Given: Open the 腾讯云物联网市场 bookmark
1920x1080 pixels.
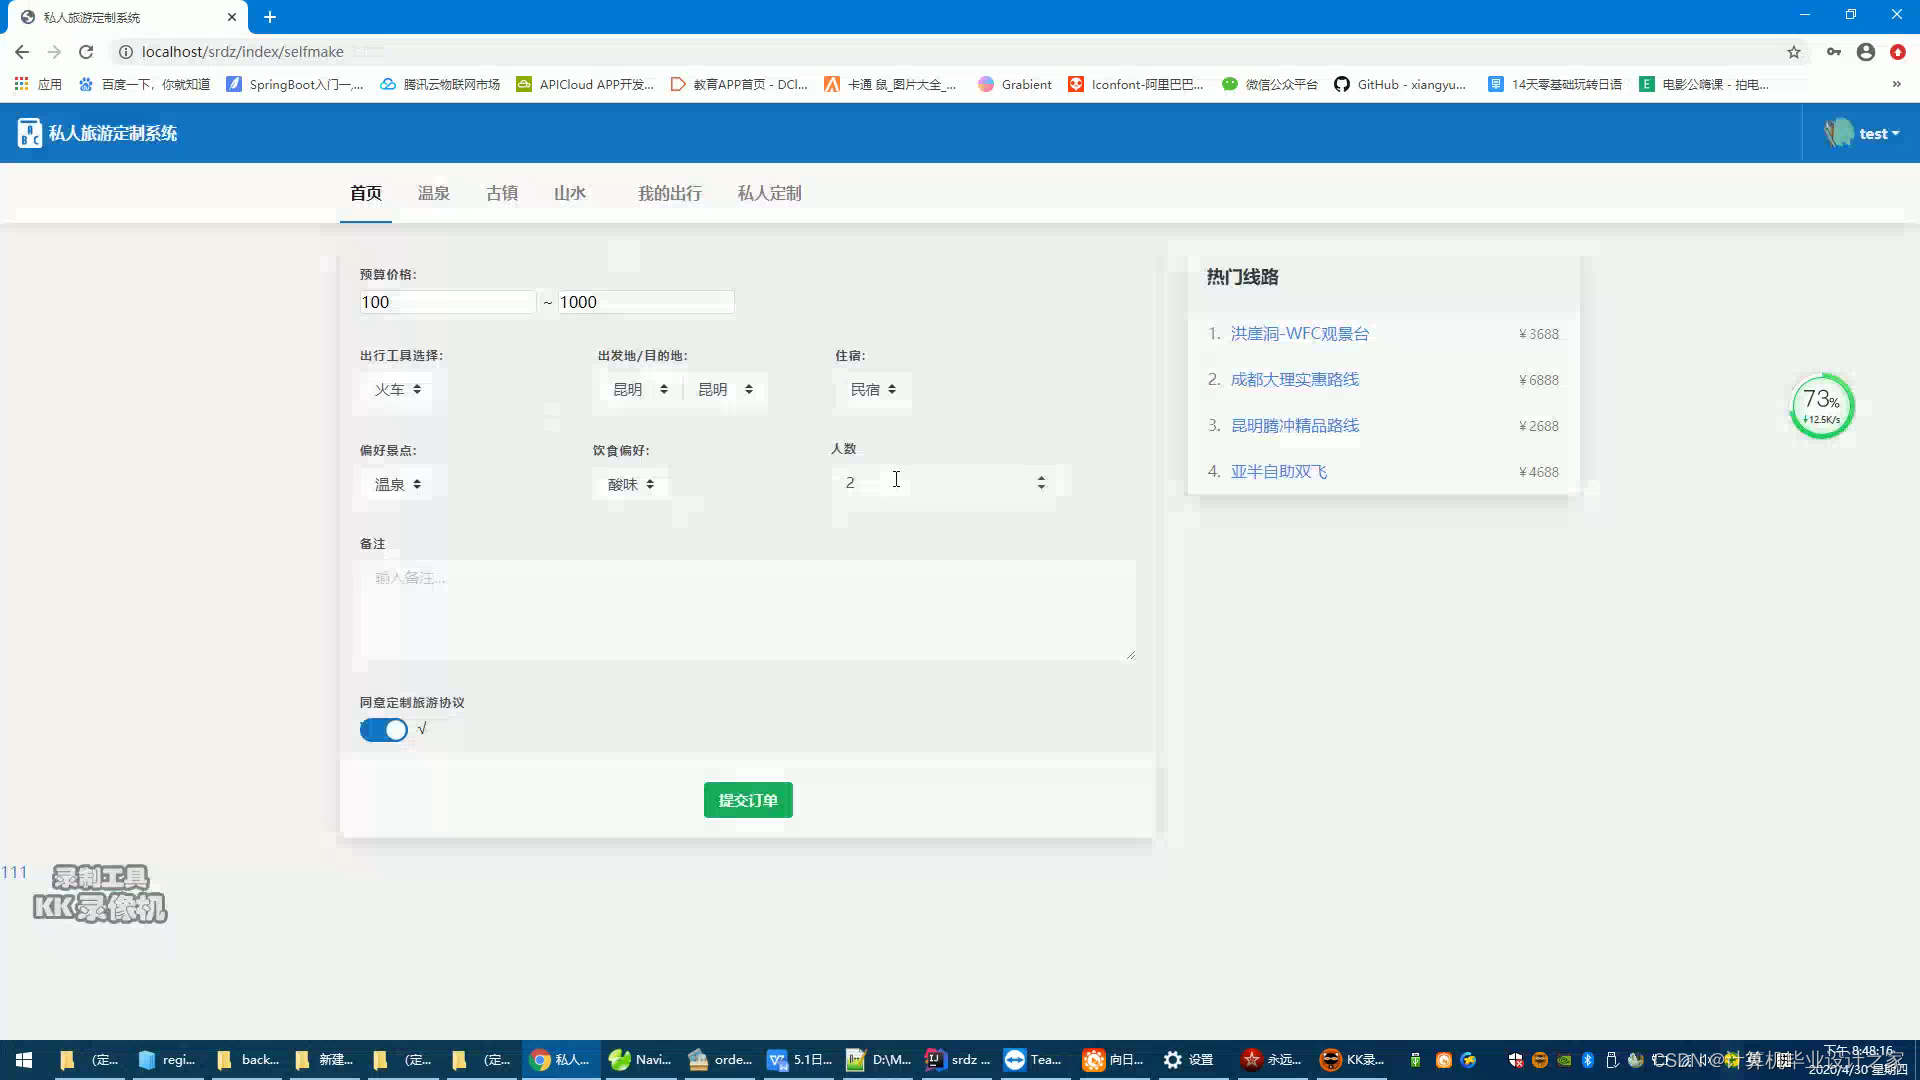Looking at the screenshot, I should (x=440, y=84).
